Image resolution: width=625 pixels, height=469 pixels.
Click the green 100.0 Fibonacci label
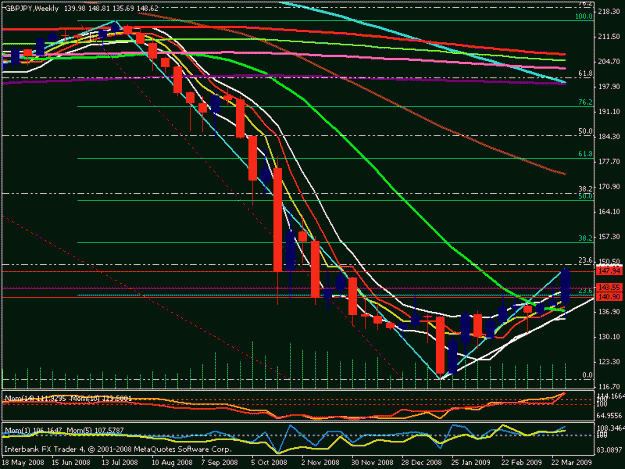(x=584, y=16)
